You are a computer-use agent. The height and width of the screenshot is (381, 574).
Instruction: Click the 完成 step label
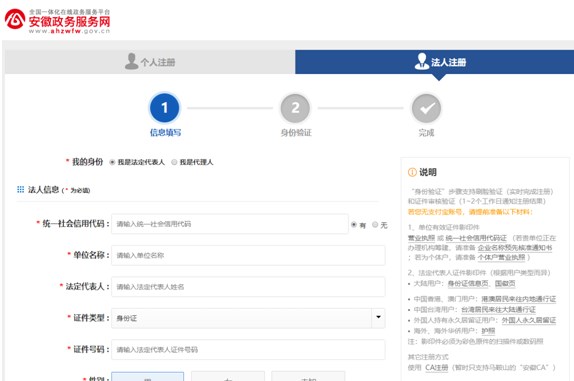(426, 132)
